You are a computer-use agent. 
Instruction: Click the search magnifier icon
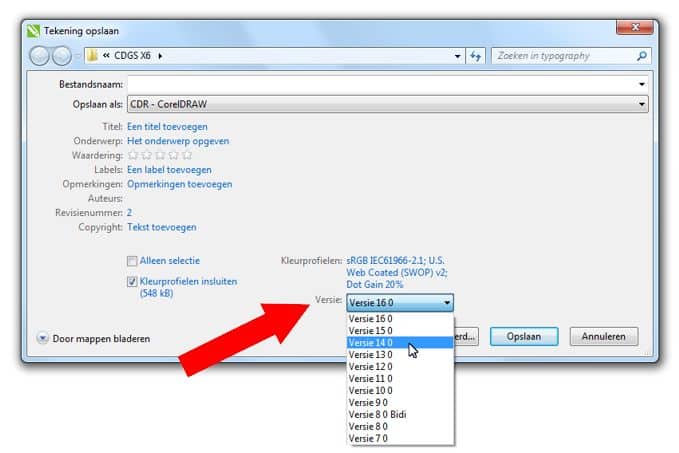(x=642, y=56)
